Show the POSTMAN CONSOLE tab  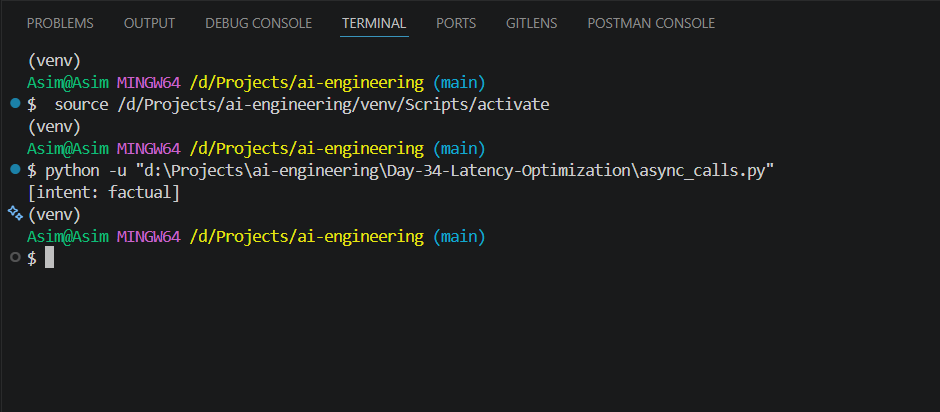(651, 23)
